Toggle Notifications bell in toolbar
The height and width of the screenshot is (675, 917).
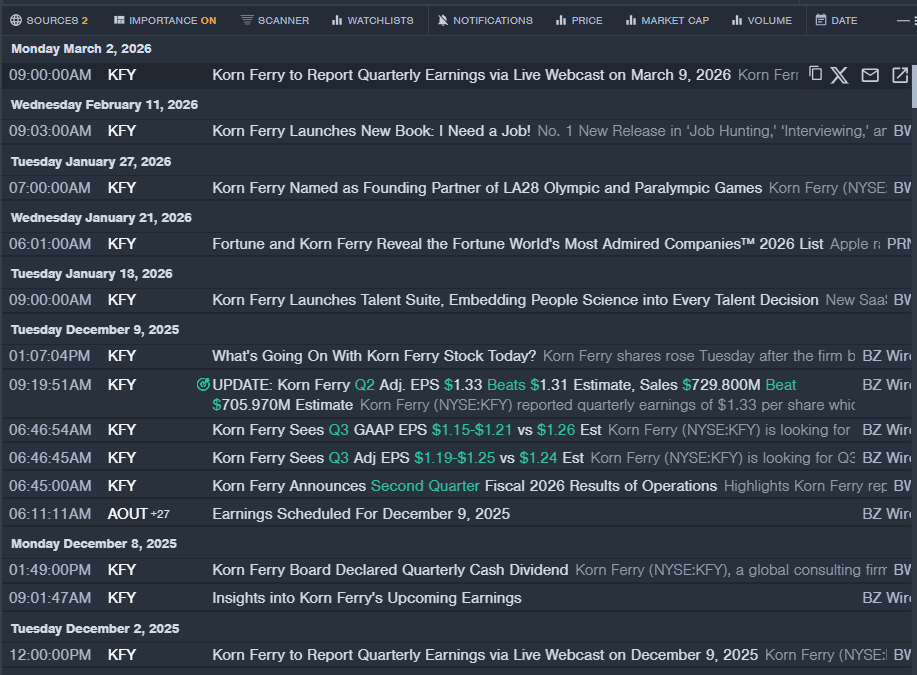485,20
